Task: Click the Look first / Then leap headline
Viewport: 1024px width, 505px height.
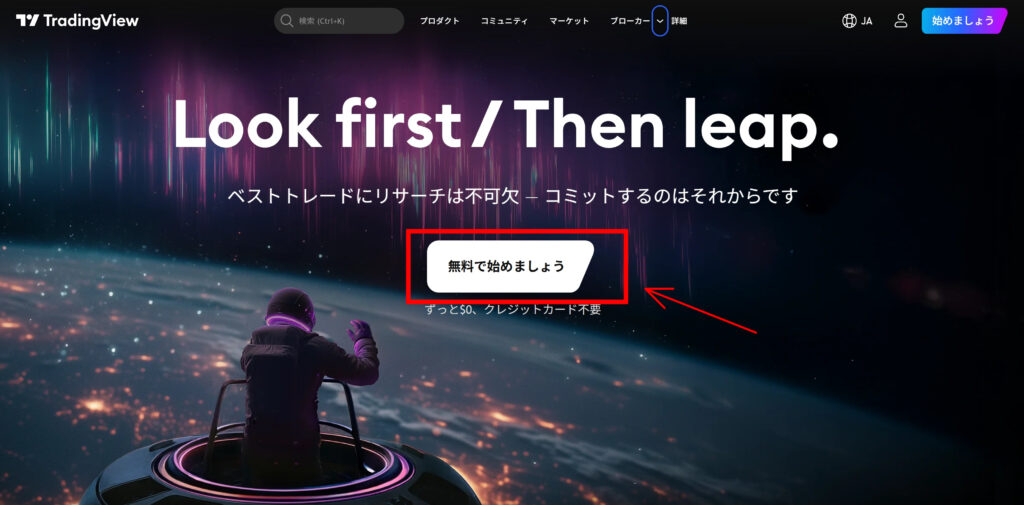Action: (505, 124)
